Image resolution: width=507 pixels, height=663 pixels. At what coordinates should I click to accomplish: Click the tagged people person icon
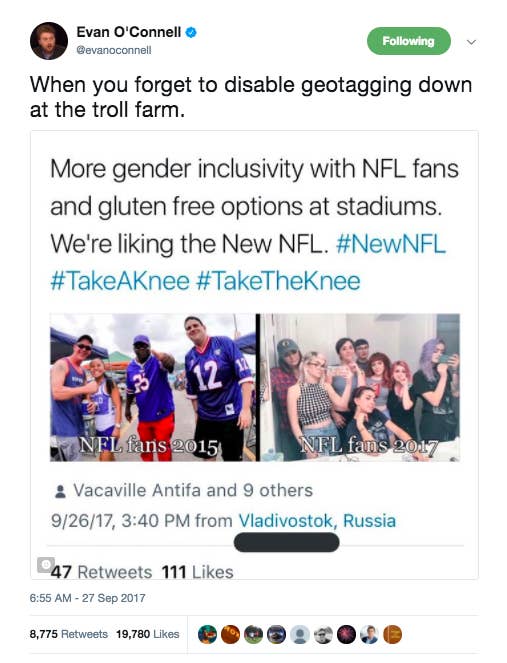[x=60, y=491]
